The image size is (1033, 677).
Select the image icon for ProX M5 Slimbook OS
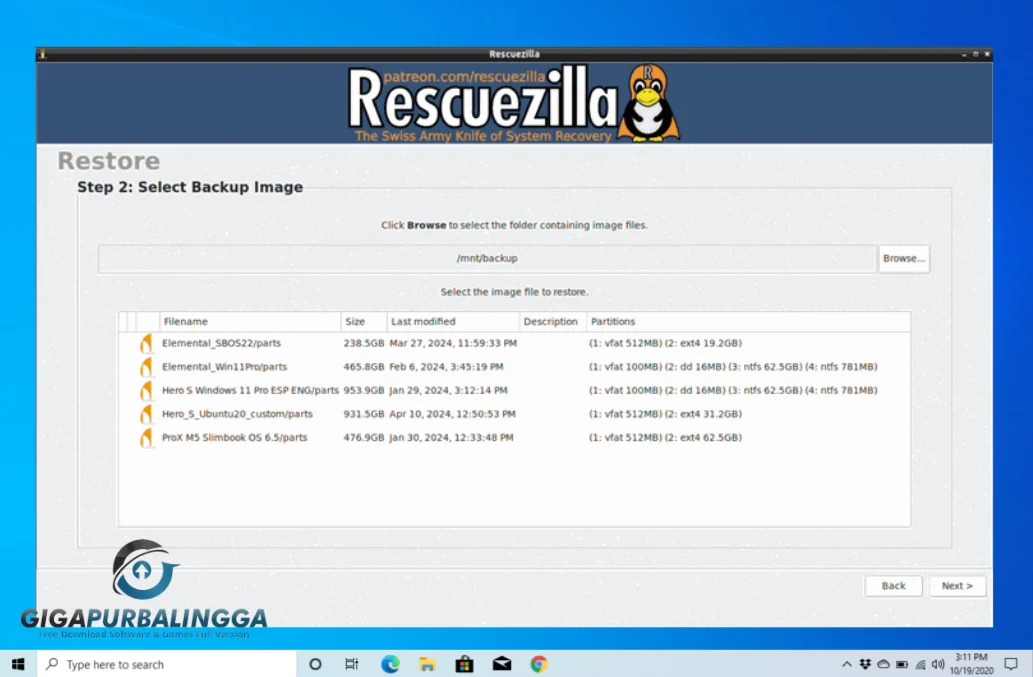click(x=146, y=438)
